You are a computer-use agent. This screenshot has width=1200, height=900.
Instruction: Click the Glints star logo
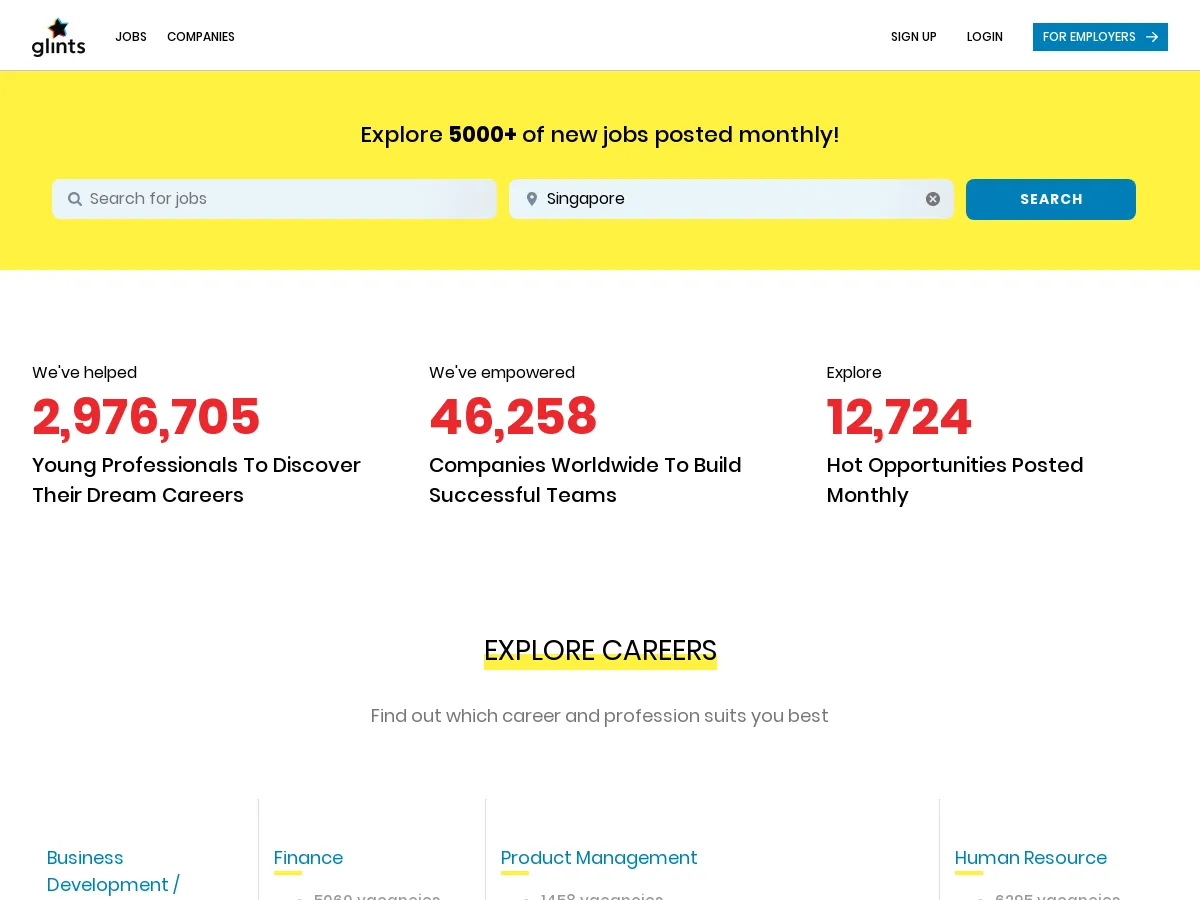coord(58,37)
